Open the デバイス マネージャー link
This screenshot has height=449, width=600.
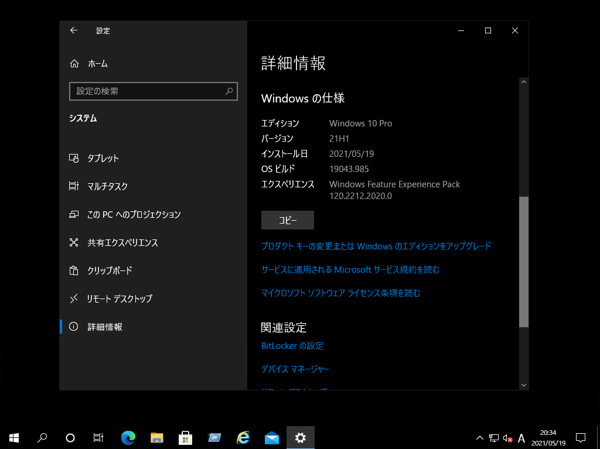click(x=295, y=369)
